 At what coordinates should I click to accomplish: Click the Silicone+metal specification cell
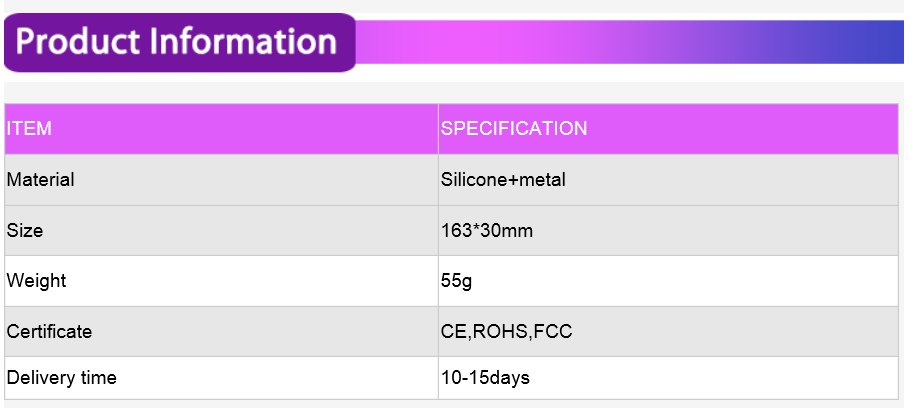coord(503,179)
